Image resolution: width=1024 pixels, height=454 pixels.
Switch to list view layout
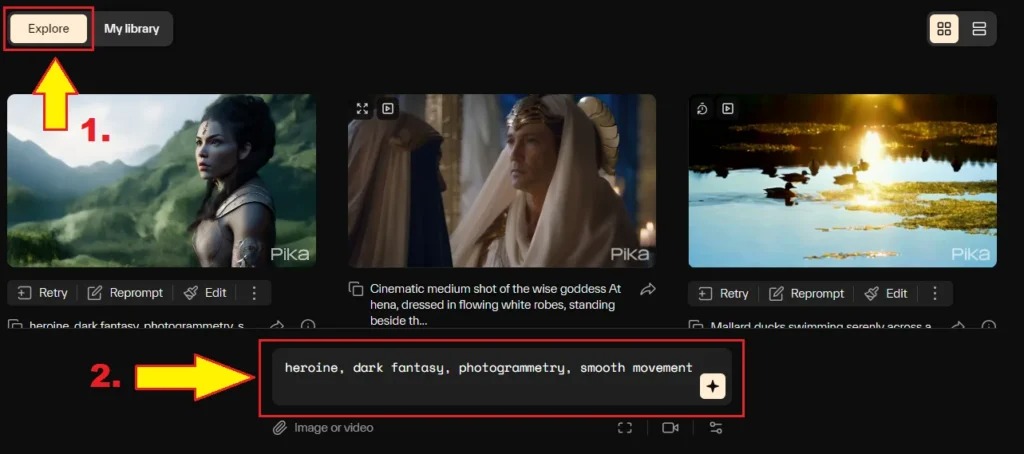979,29
